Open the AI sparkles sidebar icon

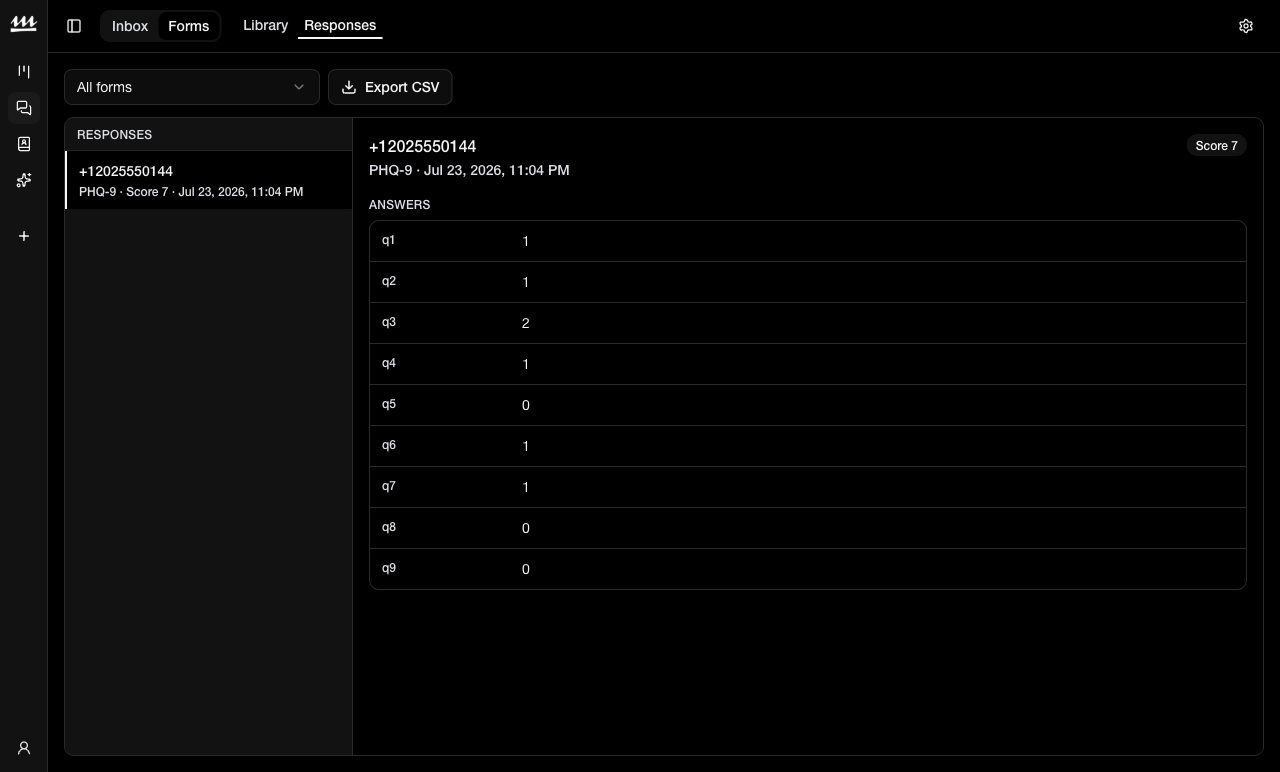click(x=24, y=180)
